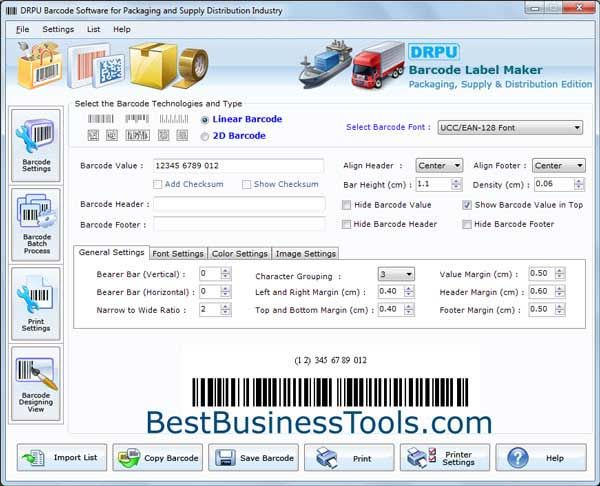Click Copy Barcode icon button
The height and width of the screenshot is (486, 600).
coord(158,457)
